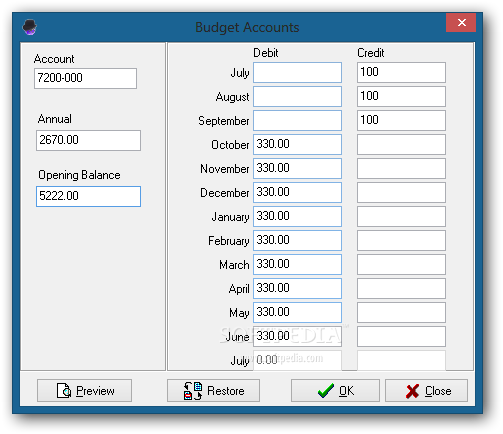Viewport: 503px width, 434px height.
Task: Edit the April Debit value
Action: tap(297, 288)
